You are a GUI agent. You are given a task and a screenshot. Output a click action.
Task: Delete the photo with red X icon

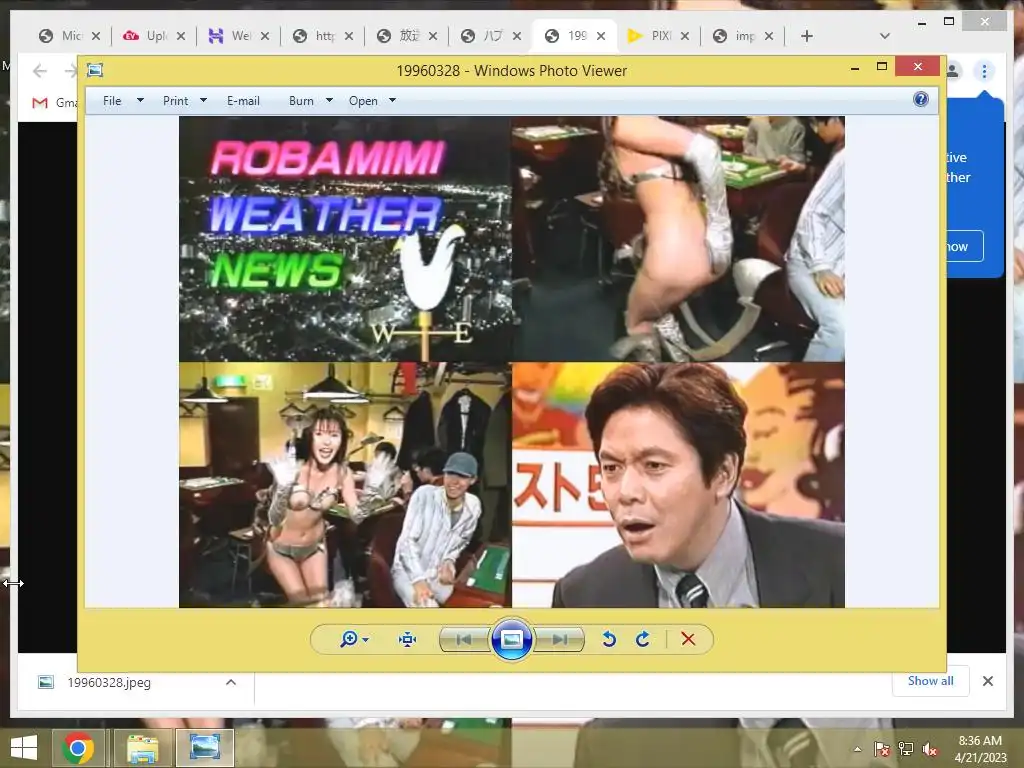688,639
